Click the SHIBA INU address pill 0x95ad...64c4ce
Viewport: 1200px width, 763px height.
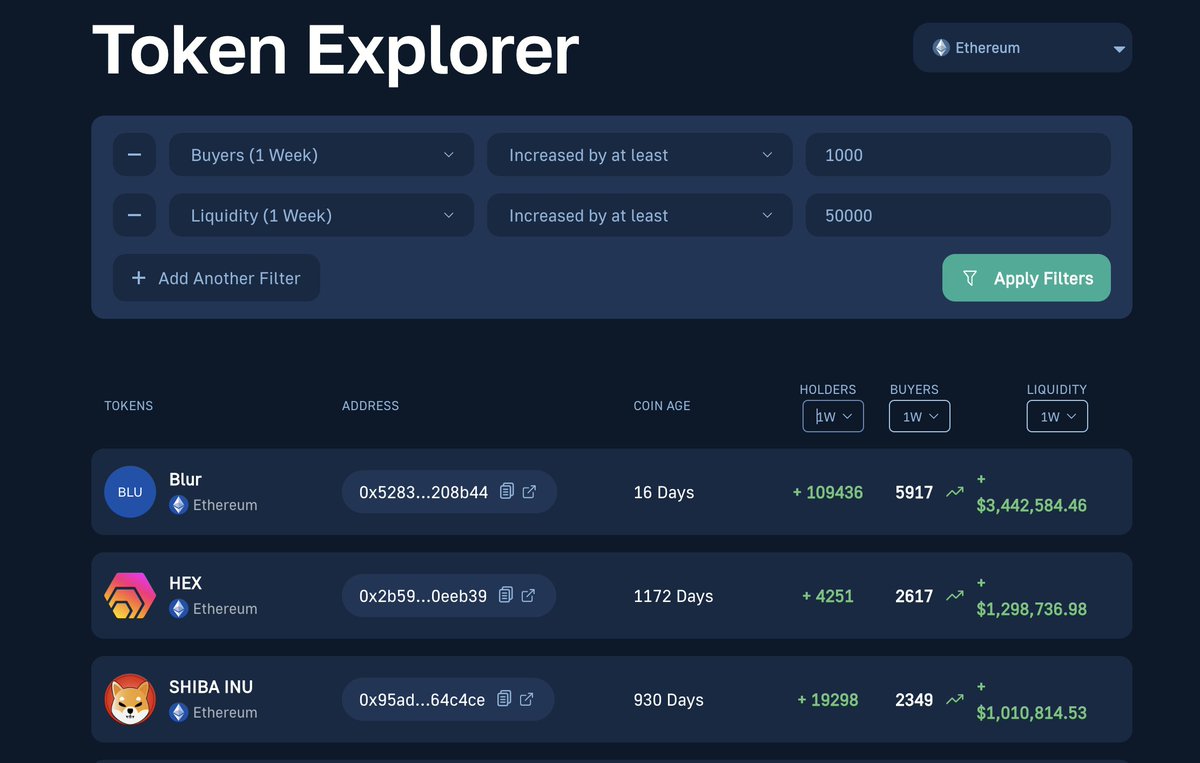447,700
